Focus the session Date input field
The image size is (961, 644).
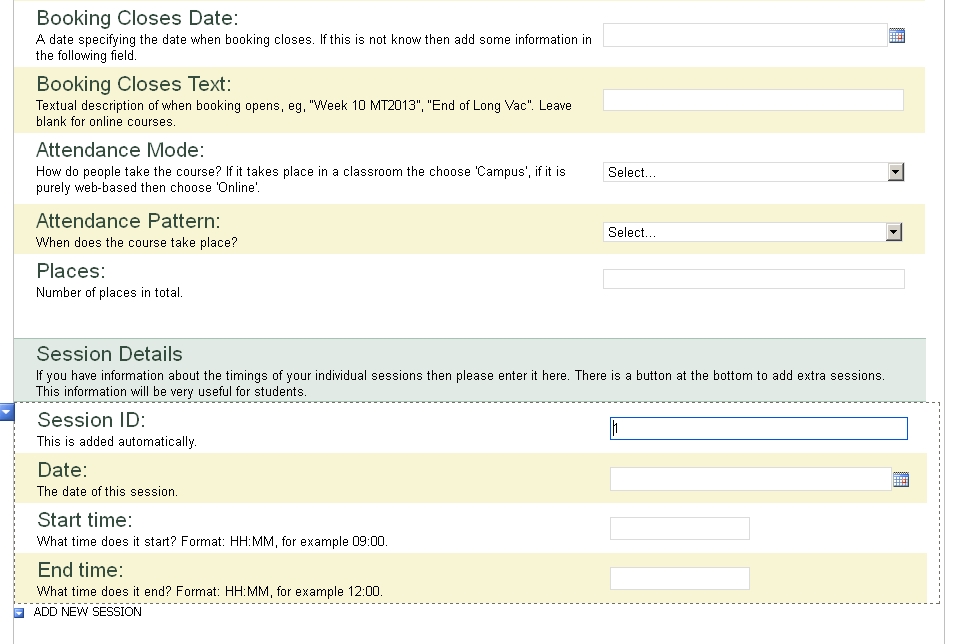tap(749, 479)
